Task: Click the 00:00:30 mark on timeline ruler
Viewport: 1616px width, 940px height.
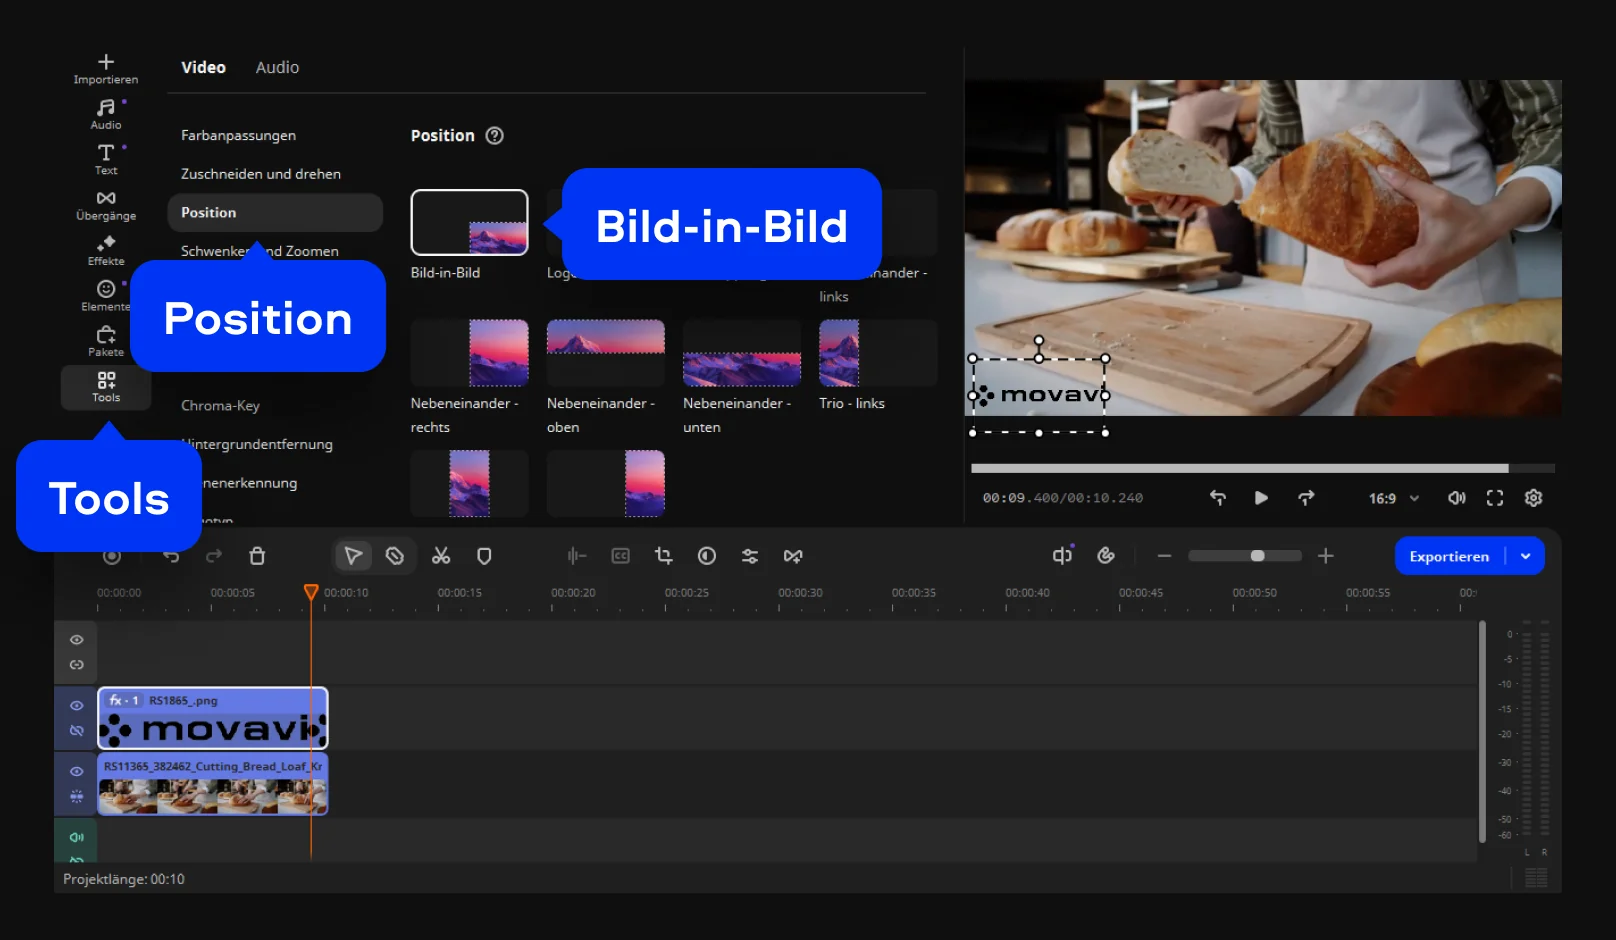Action: point(800,593)
